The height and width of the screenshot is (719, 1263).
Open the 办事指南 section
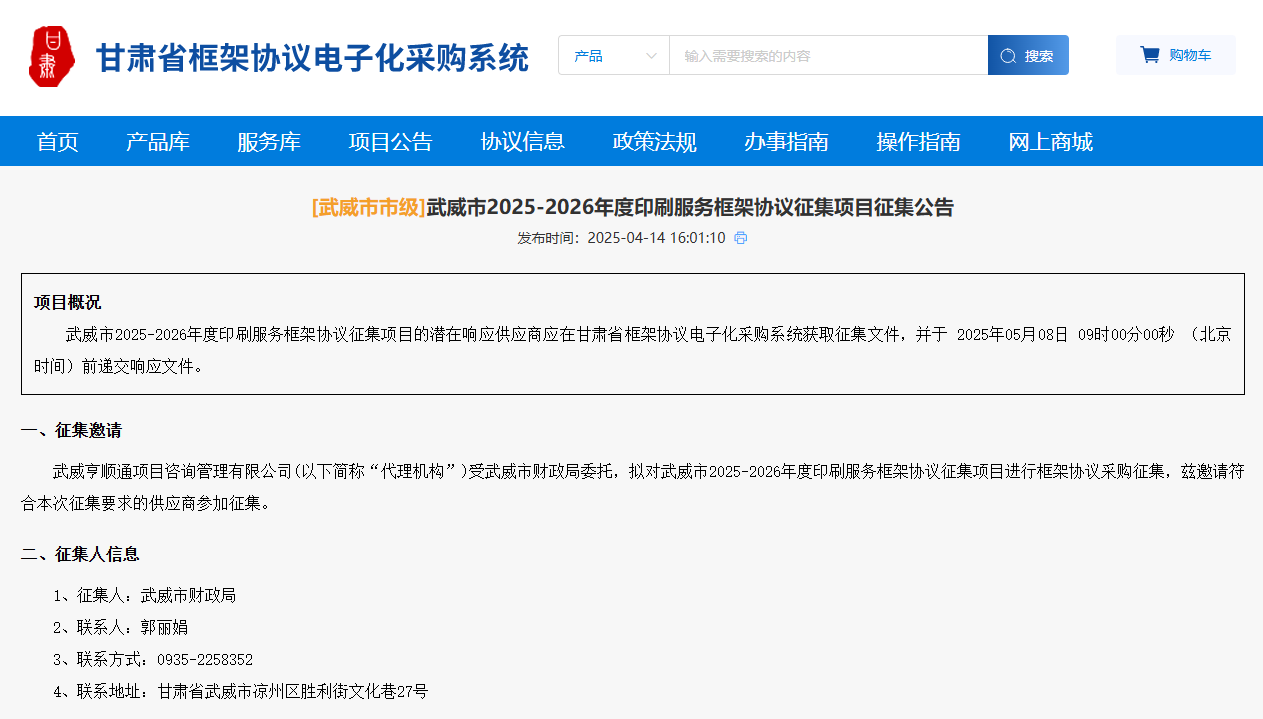(786, 141)
